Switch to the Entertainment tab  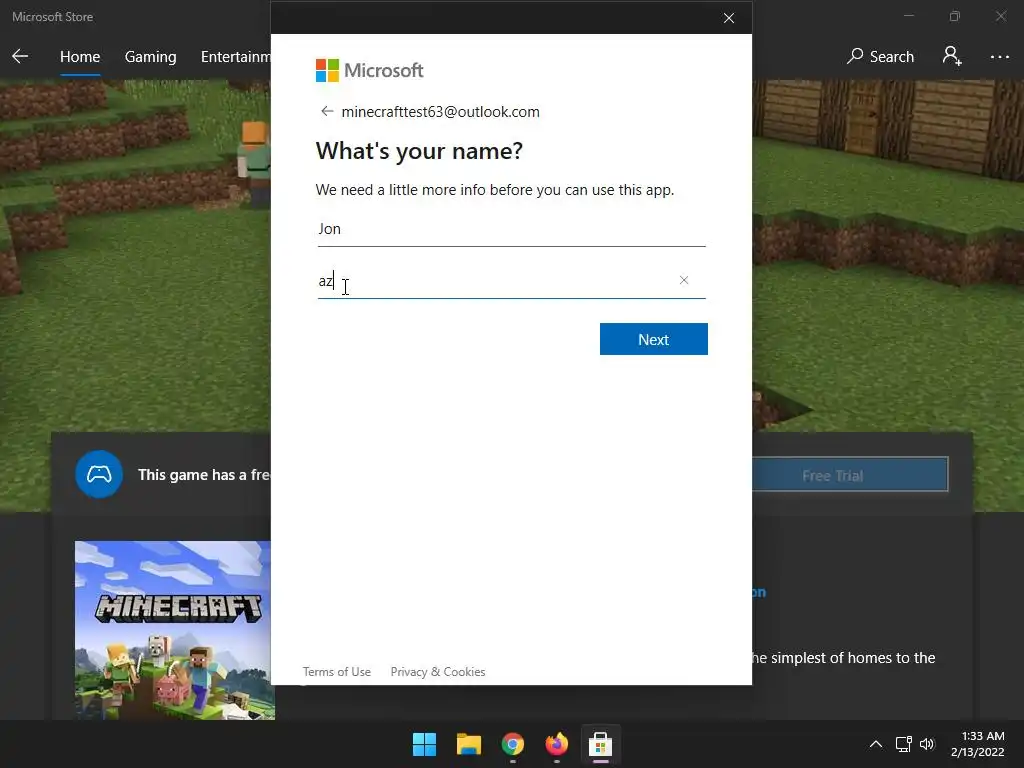[235, 57]
